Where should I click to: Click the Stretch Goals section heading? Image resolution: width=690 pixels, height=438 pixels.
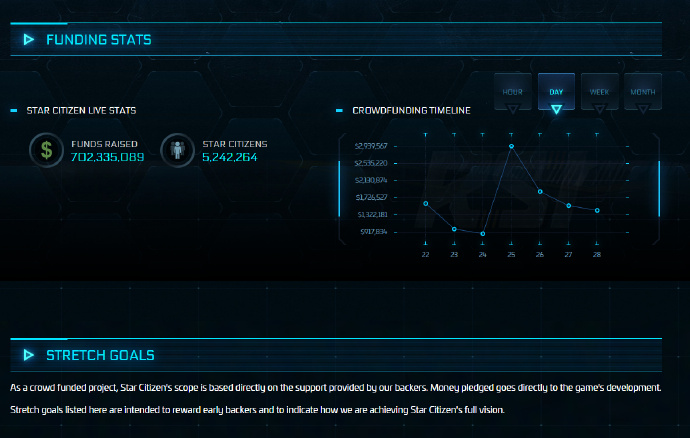click(x=100, y=355)
